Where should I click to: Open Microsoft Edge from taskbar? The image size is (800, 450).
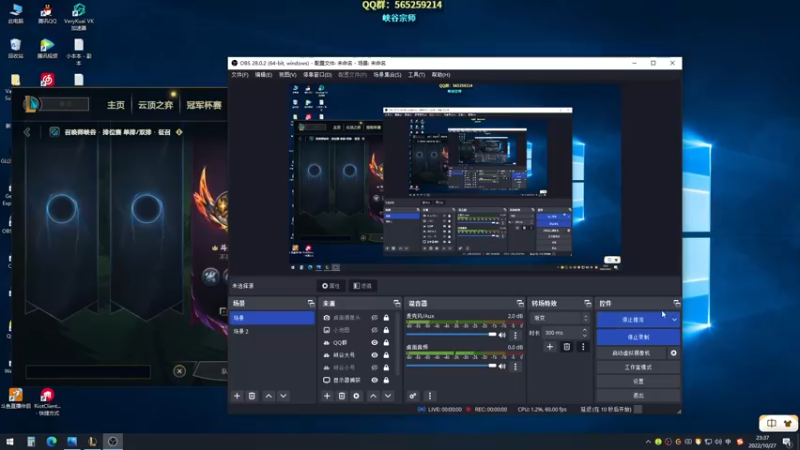tap(52, 441)
